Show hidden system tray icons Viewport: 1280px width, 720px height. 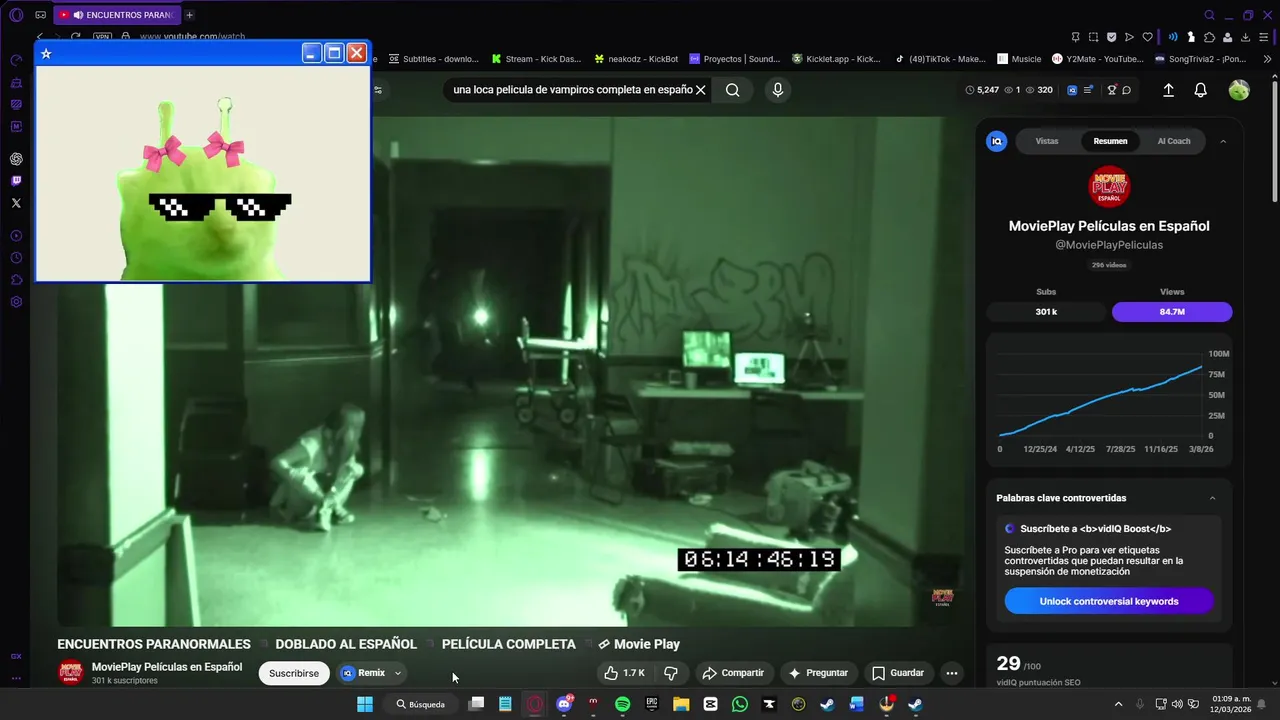pos(1118,704)
